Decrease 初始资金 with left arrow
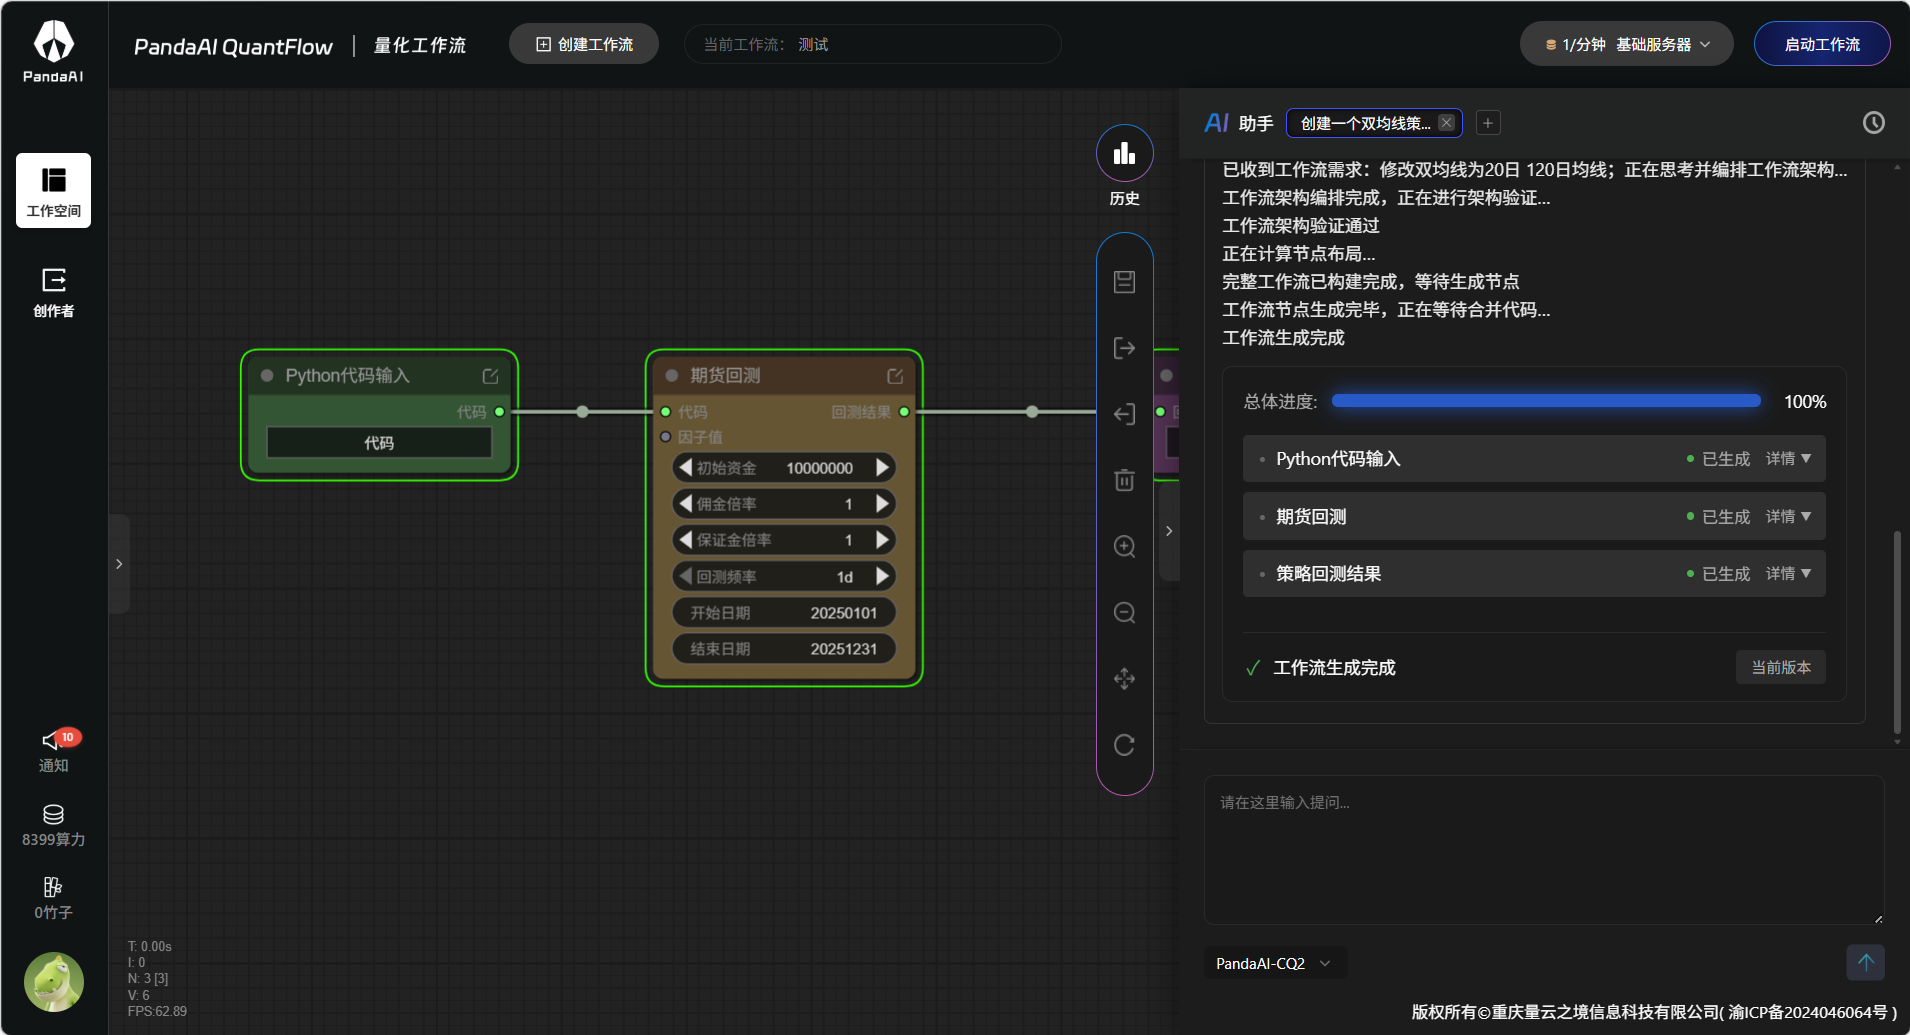This screenshot has height=1035, width=1910. point(685,467)
